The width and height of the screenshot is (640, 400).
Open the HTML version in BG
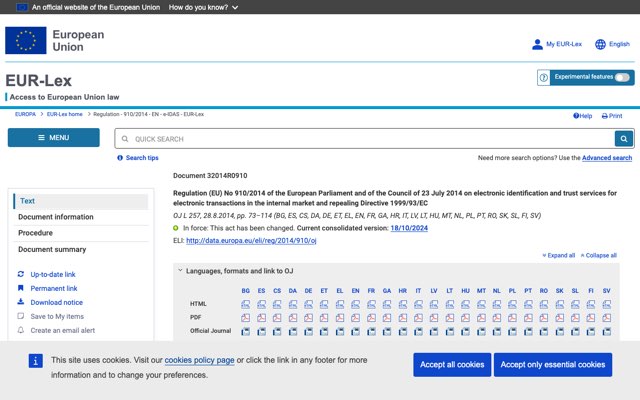click(x=245, y=304)
